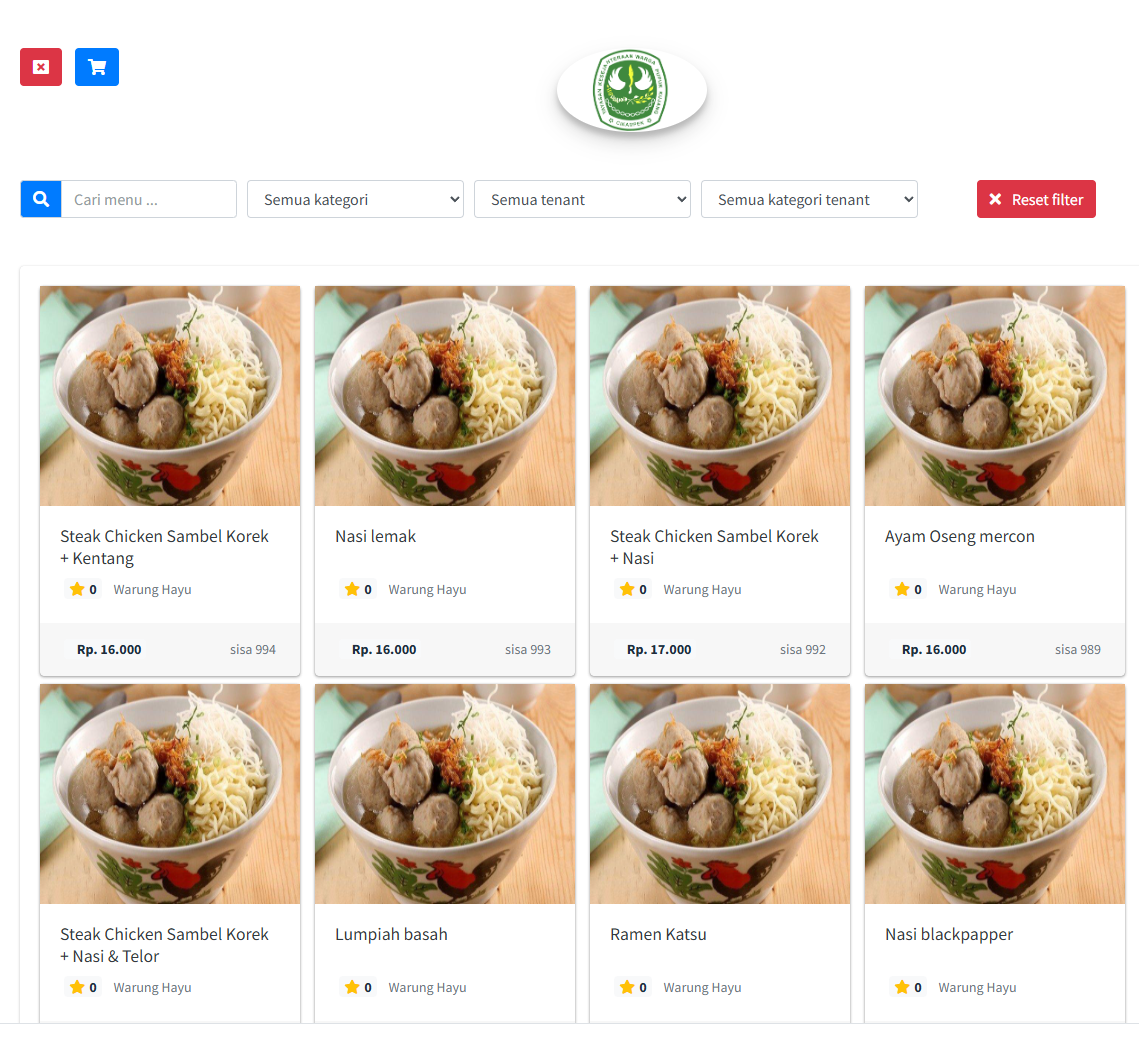Click the green circular logo at top
1139x1045 pixels.
[x=632, y=91]
